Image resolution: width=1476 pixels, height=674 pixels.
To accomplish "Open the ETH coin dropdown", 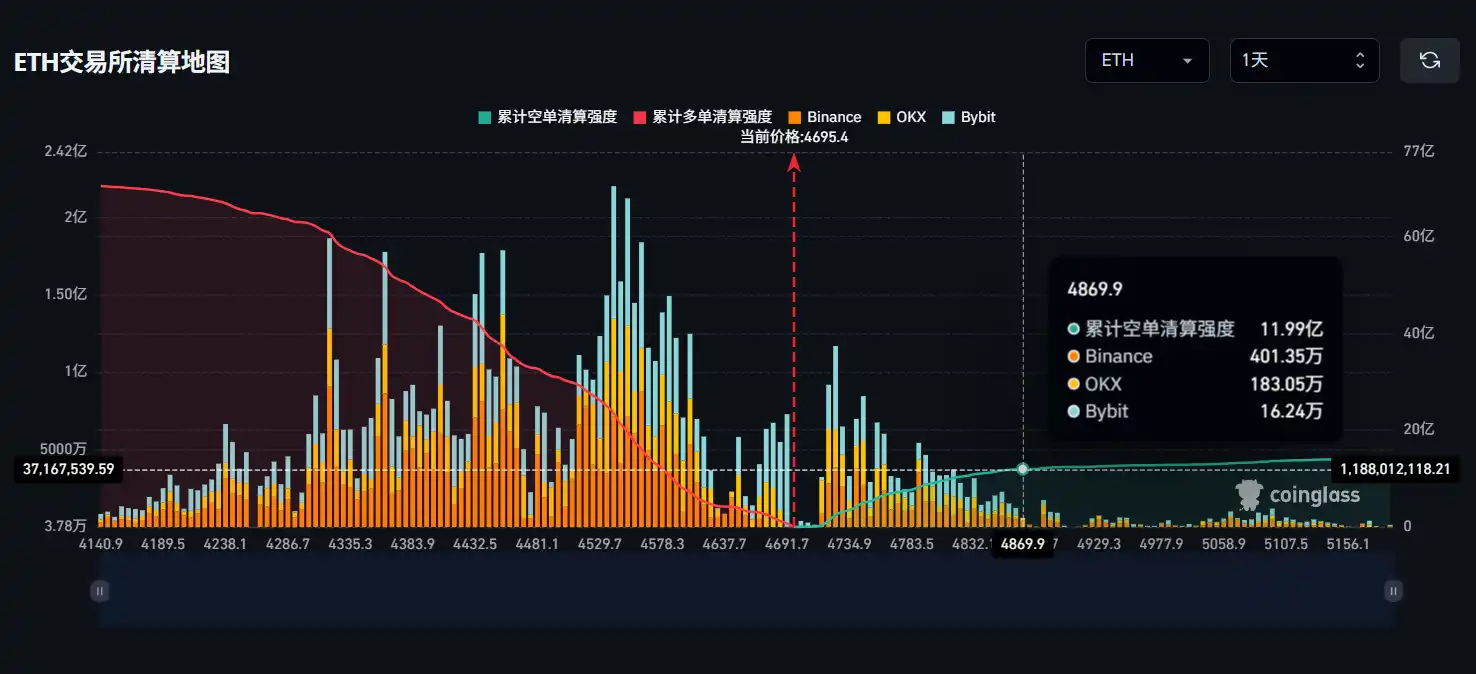I will click(1147, 60).
